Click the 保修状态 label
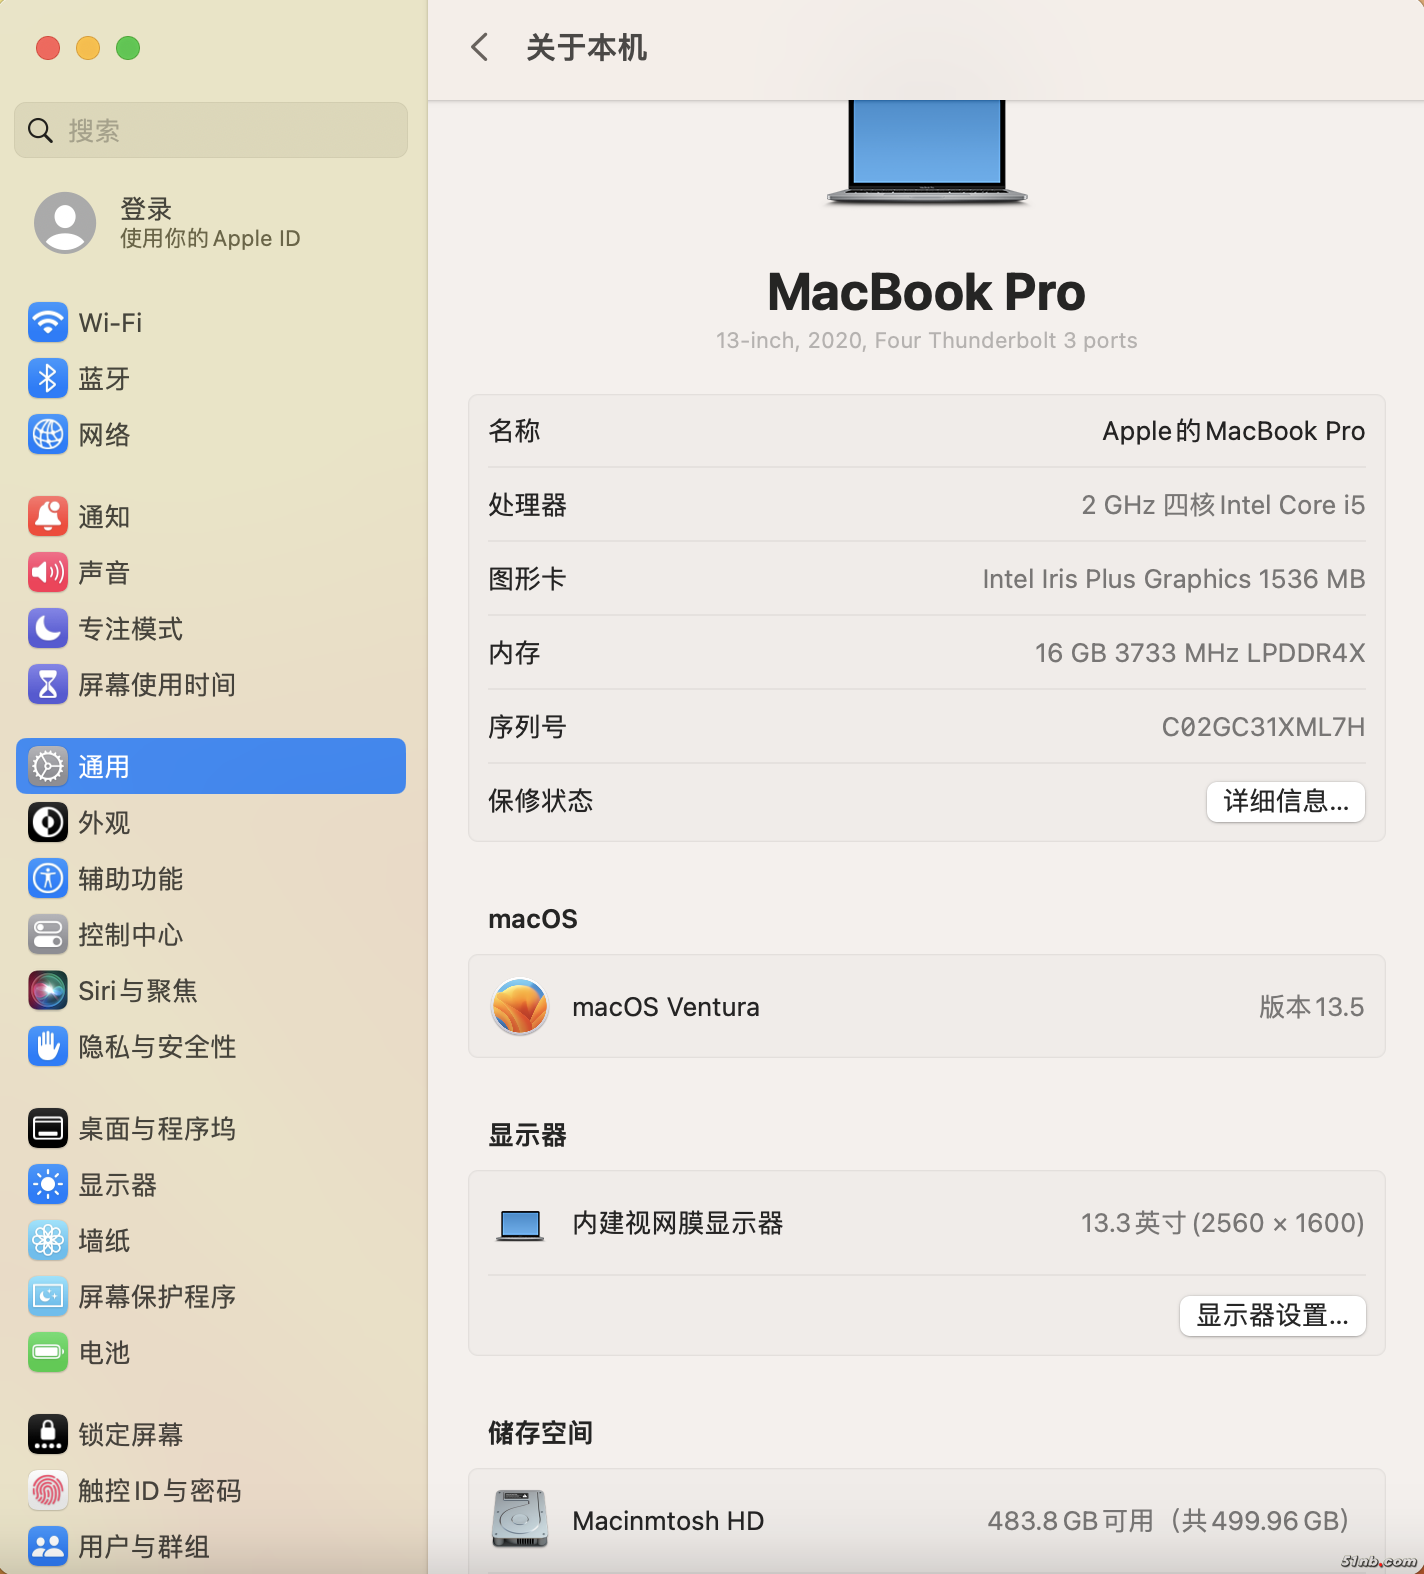The height and width of the screenshot is (1574, 1424). 540,801
